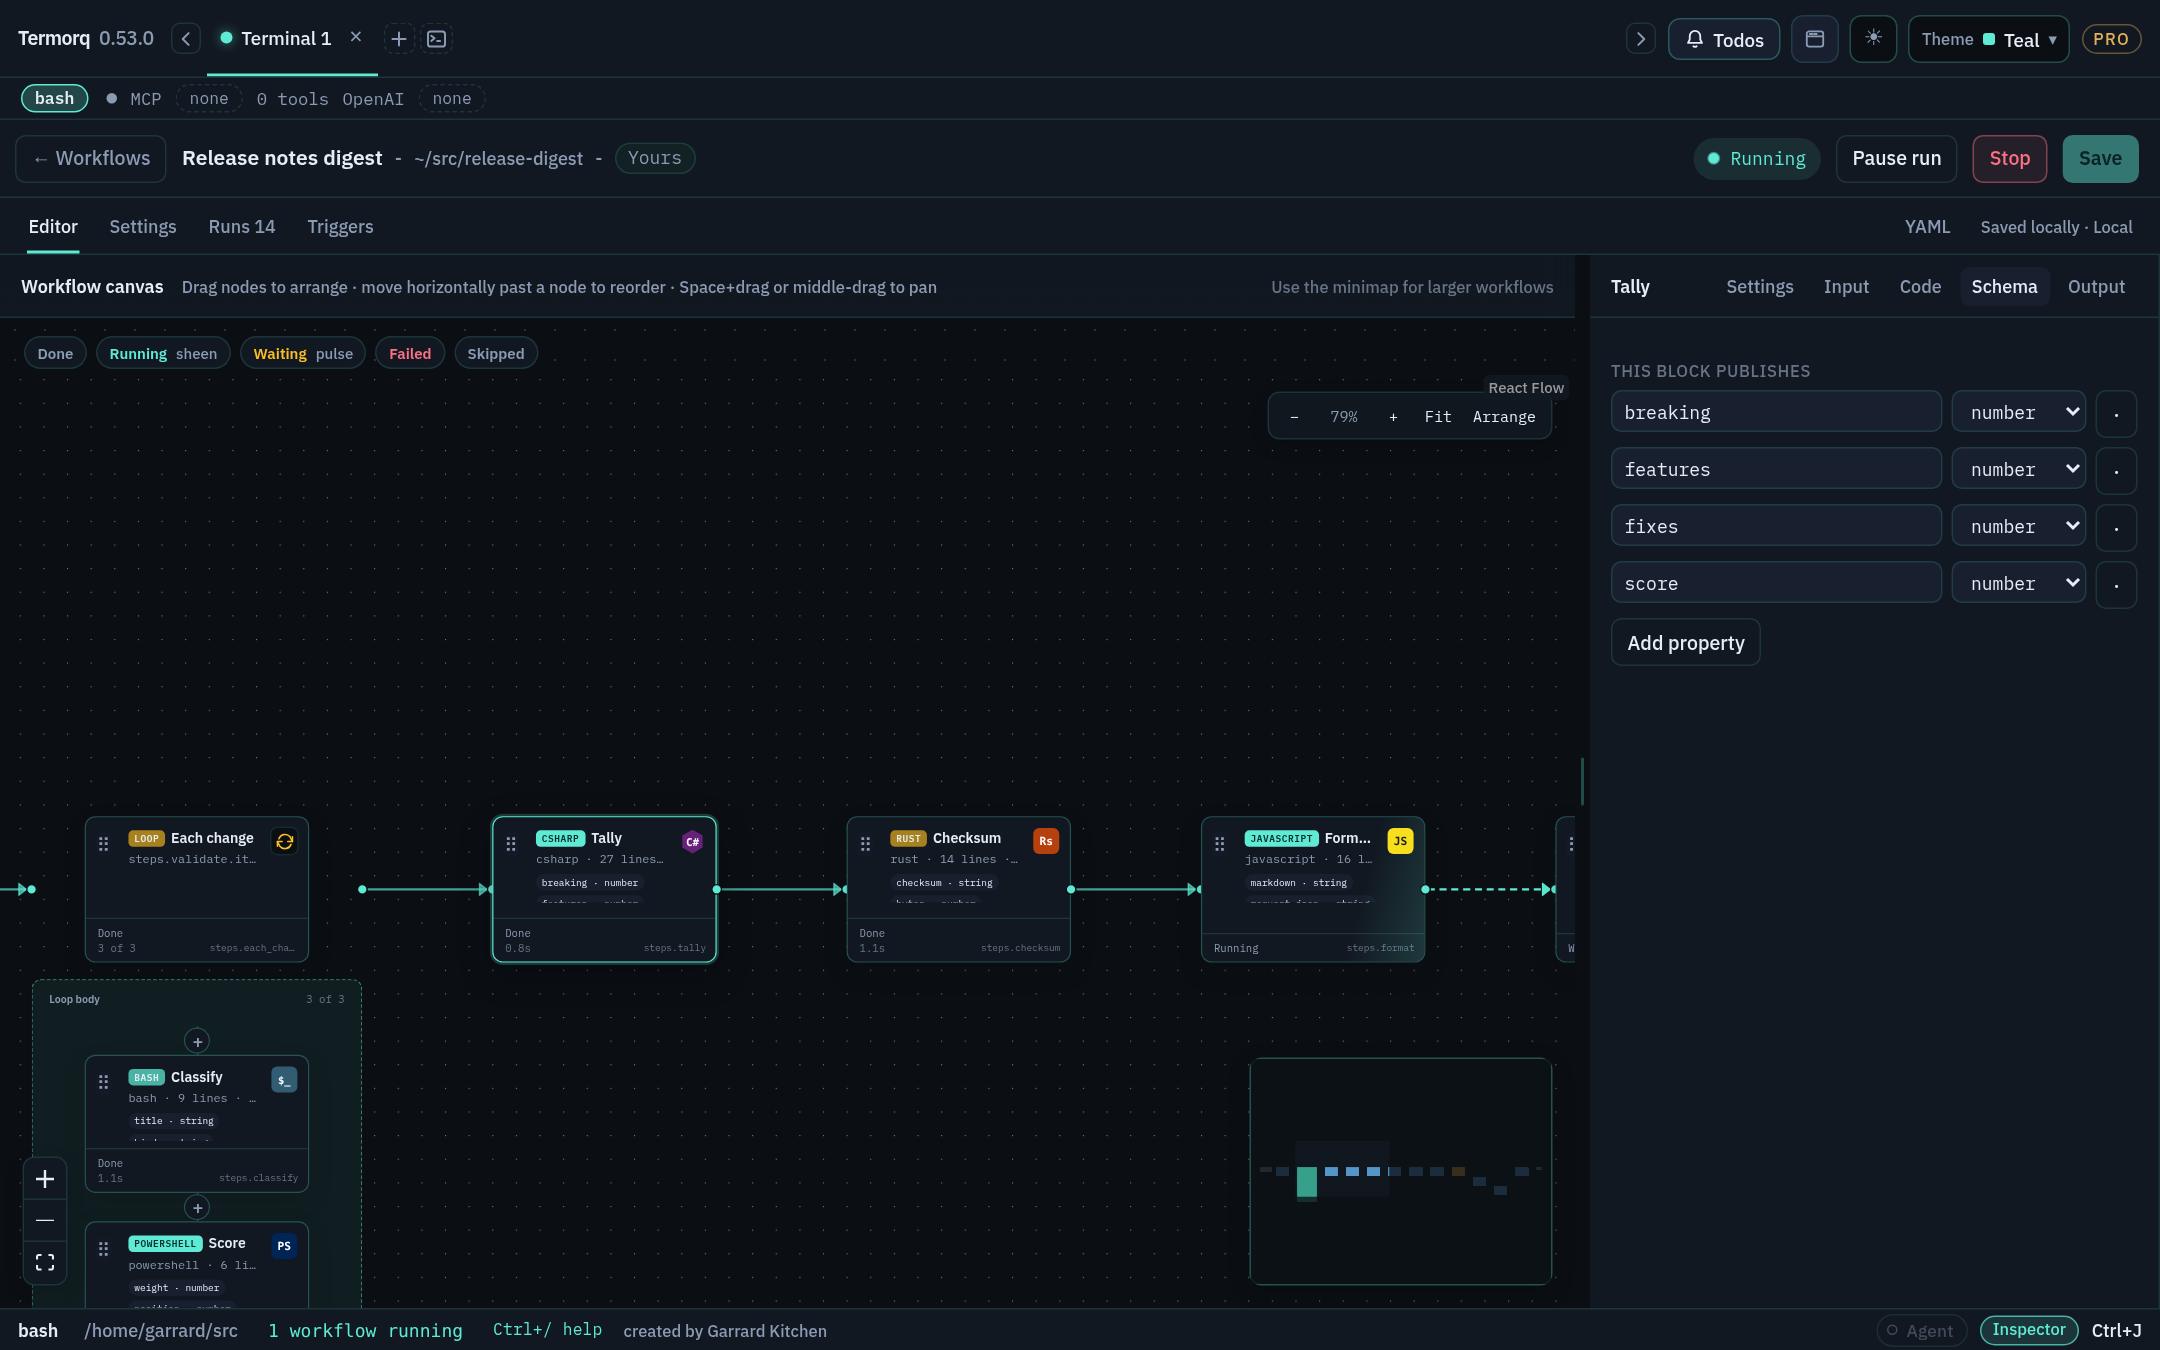The height and width of the screenshot is (1350, 2160).
Task: Click the right chevron next to Todos
Action: 1640,39
